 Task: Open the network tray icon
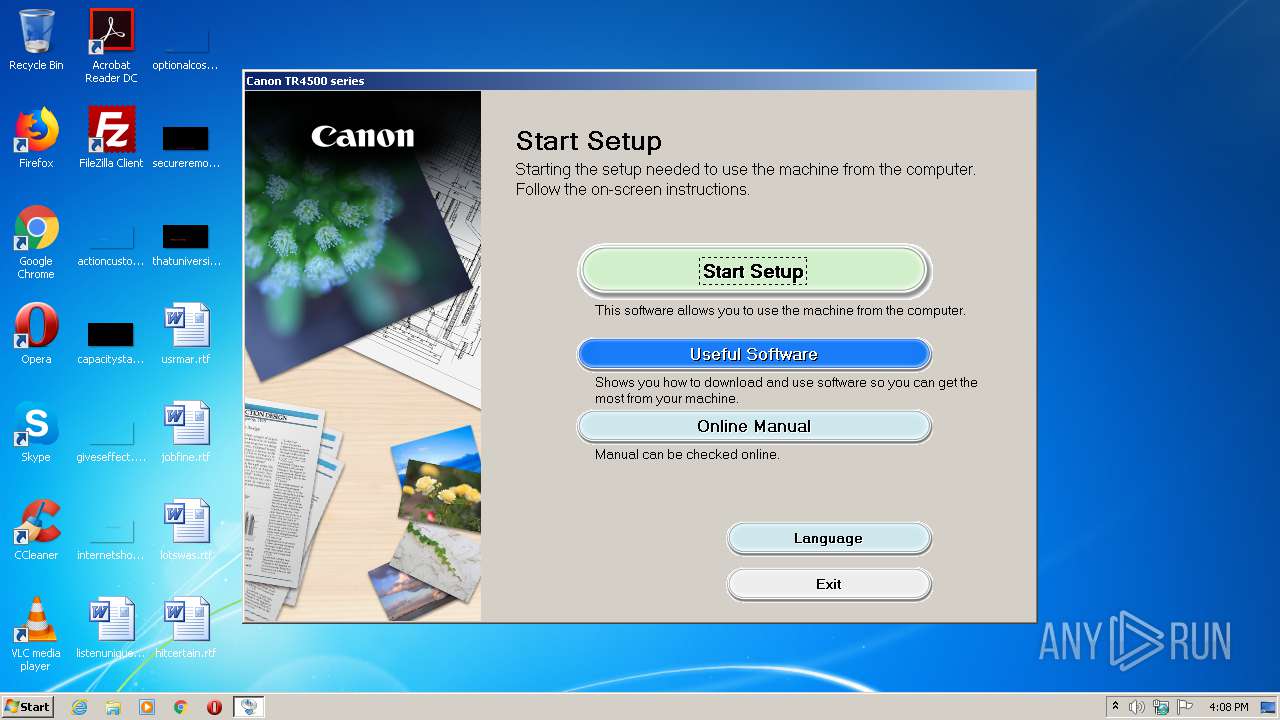pos(1161,707)
